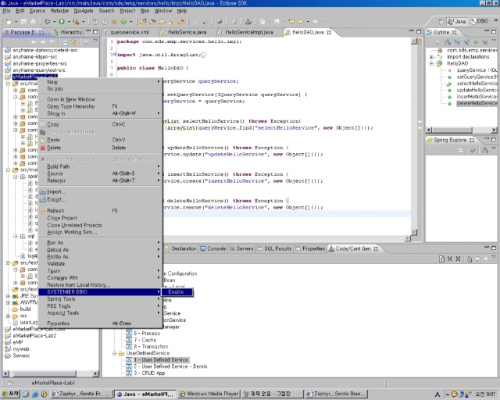Open the Build Path submenu
500x400 pixels.
click(100, 166)
